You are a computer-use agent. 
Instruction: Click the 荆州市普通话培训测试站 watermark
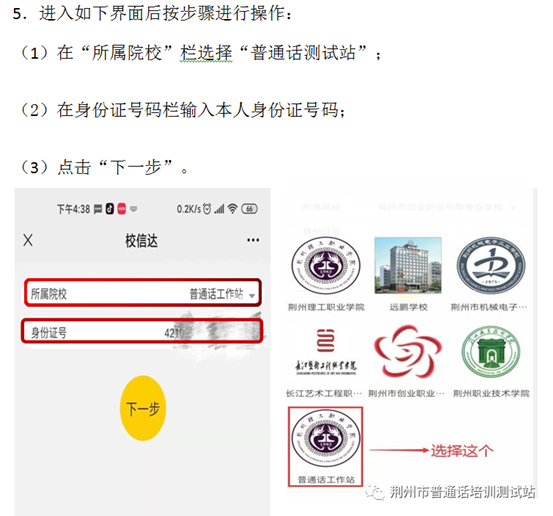coord(462,491)
